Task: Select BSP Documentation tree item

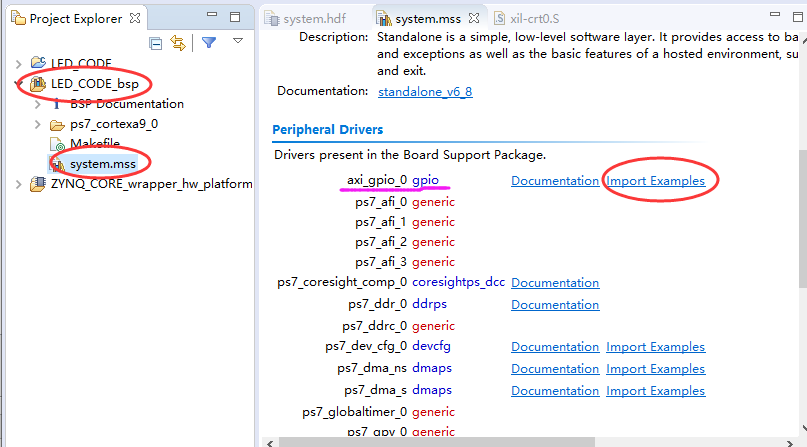Action: point(127,104)
